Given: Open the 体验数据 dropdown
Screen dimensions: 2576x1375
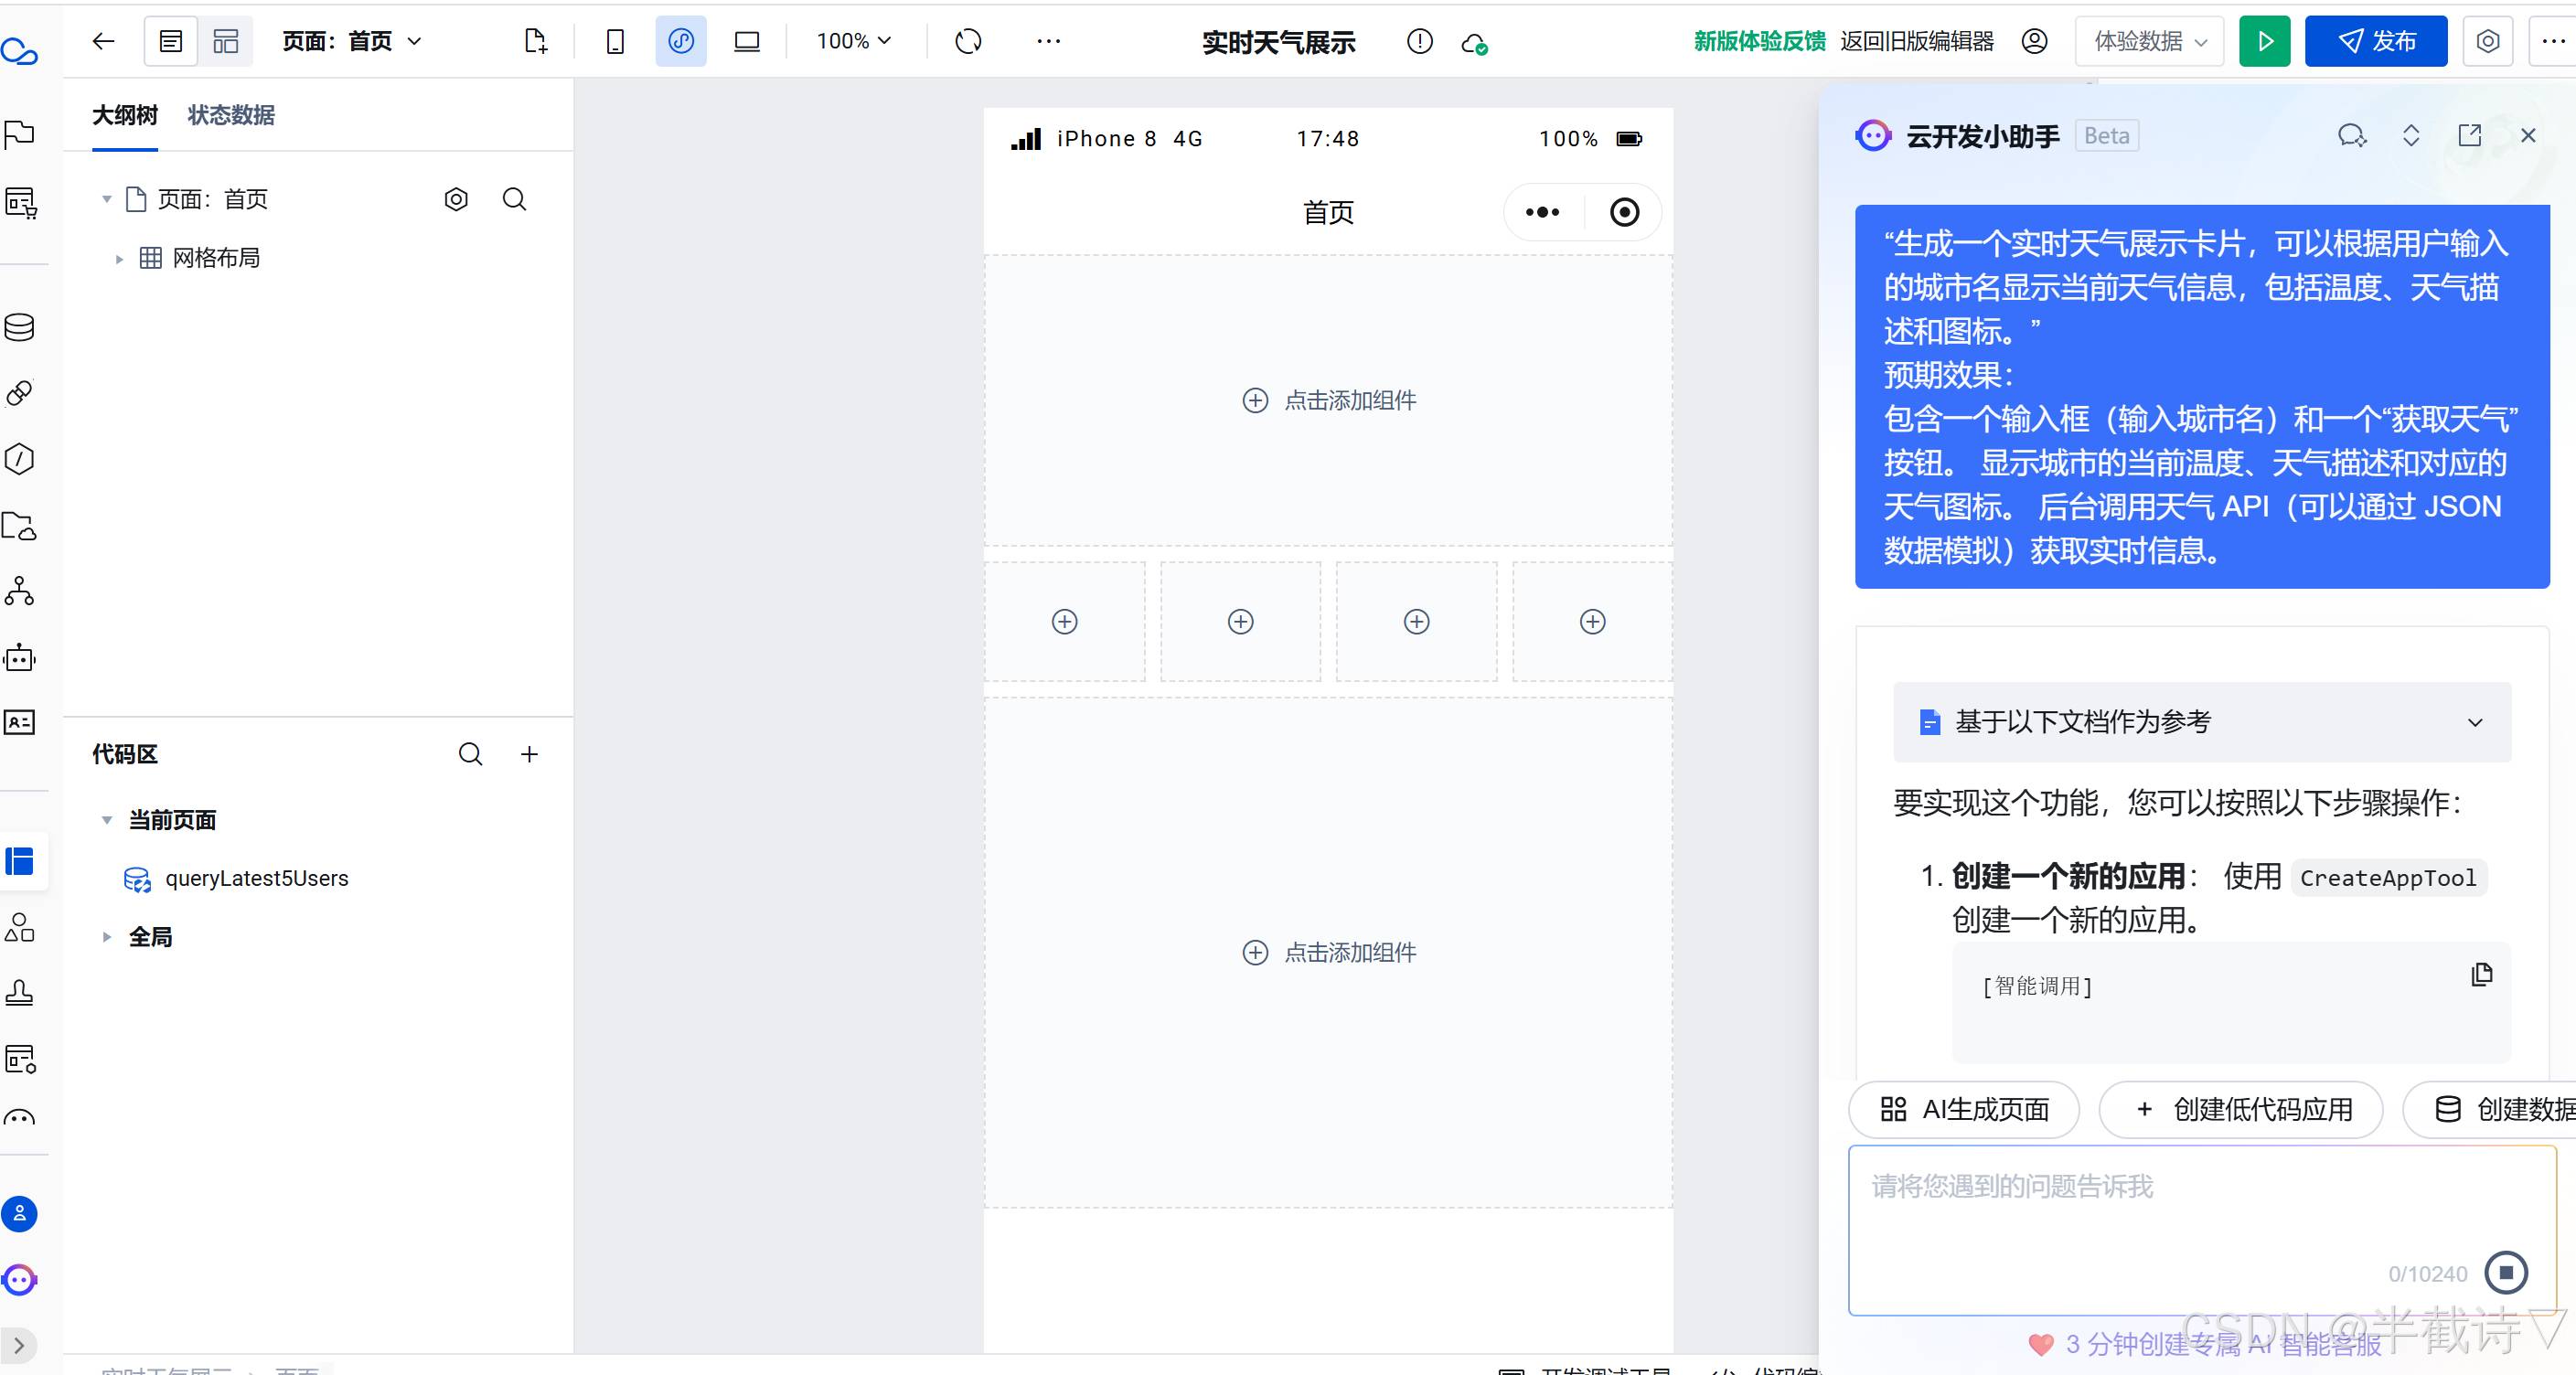Looking at the screenshot, I should point(2150,41).
